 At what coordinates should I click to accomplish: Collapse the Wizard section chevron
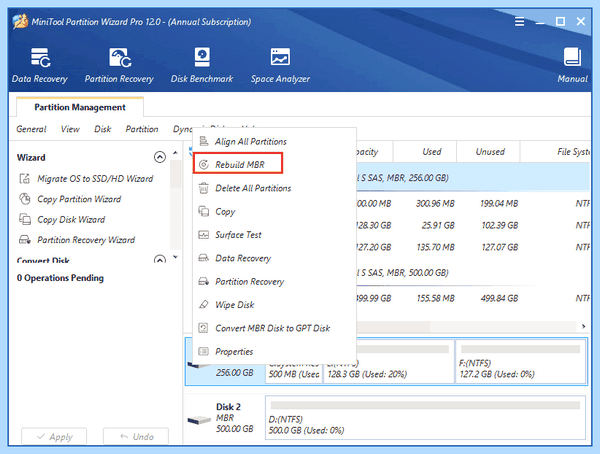click(x=160, y=157)
